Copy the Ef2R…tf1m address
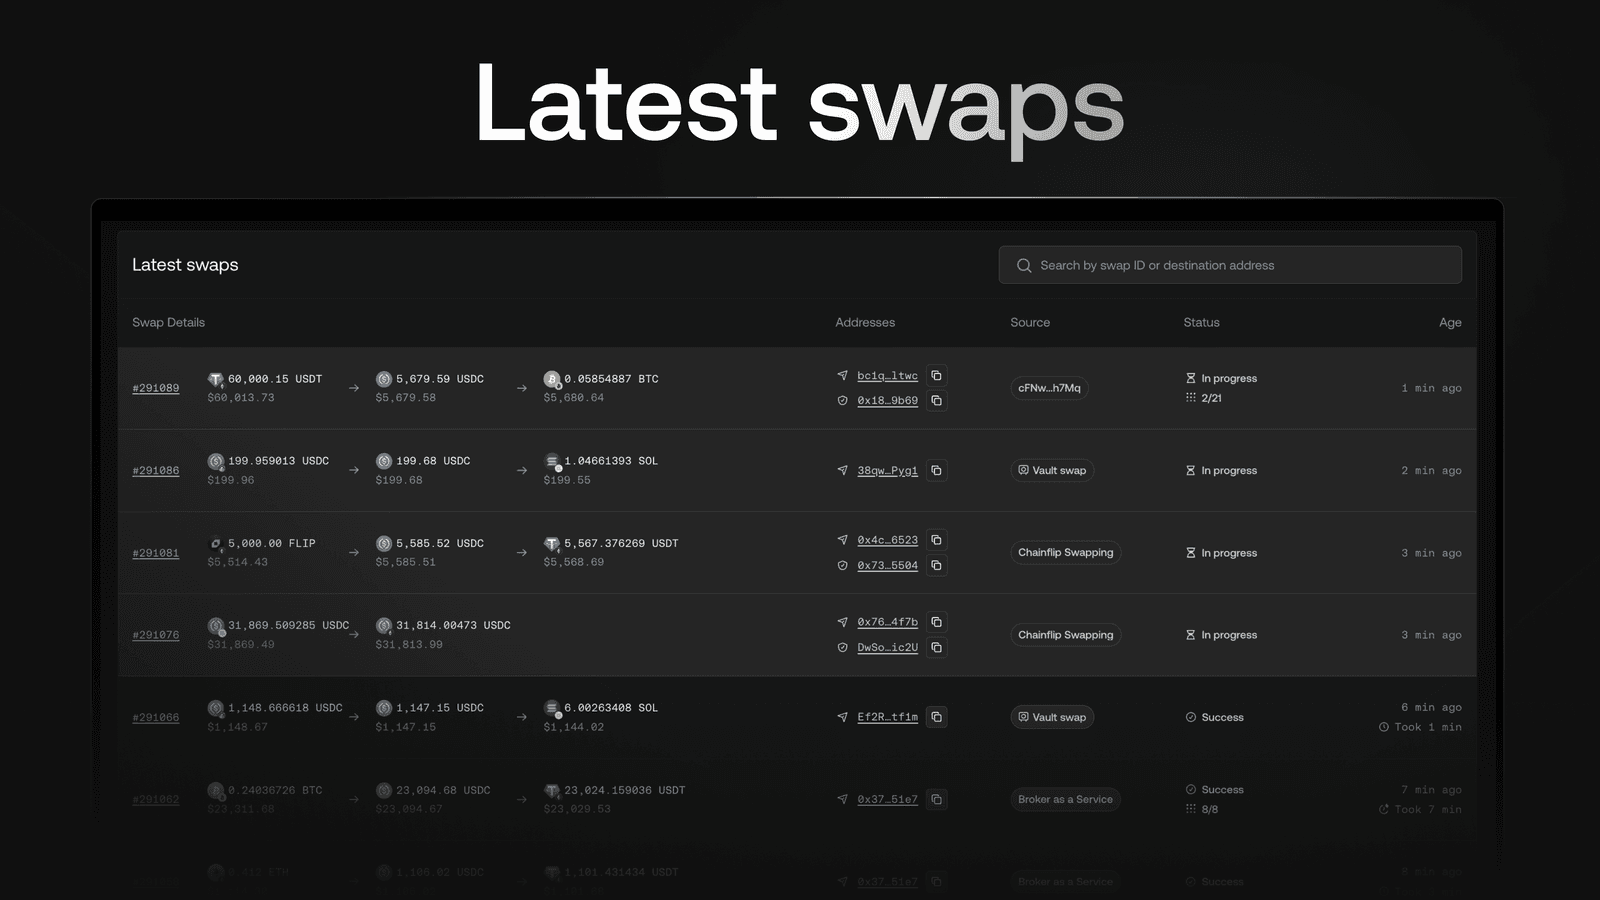This screenshot has height=900, width=1600. (x=936, y=717)
